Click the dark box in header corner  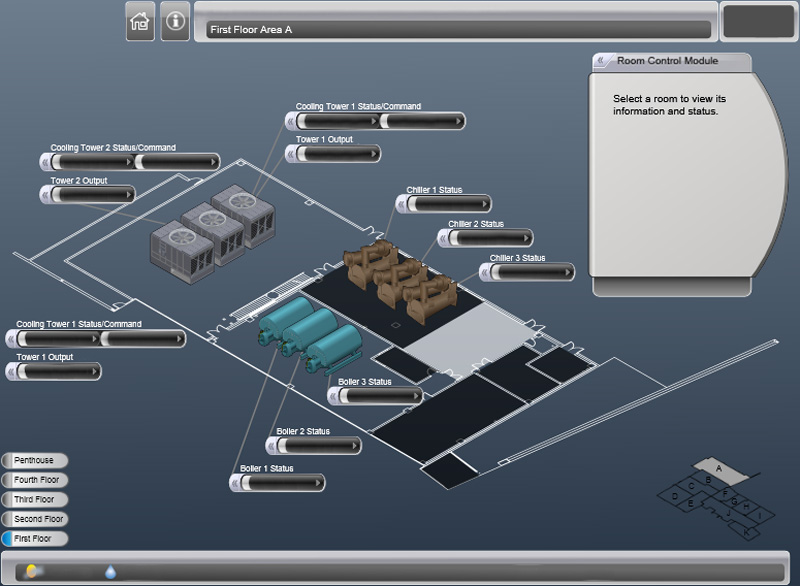point(759,21)
